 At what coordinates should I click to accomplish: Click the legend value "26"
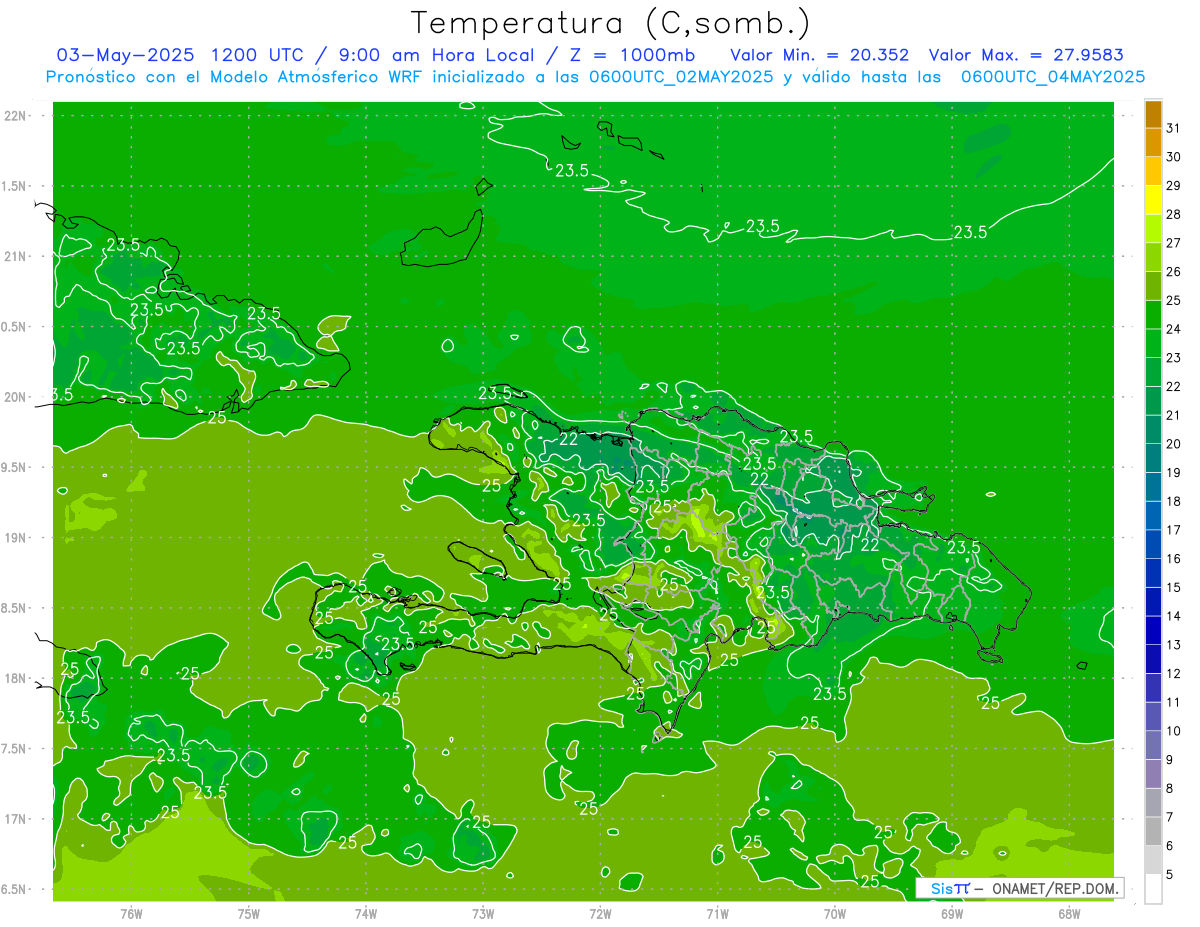point(1173,271)
